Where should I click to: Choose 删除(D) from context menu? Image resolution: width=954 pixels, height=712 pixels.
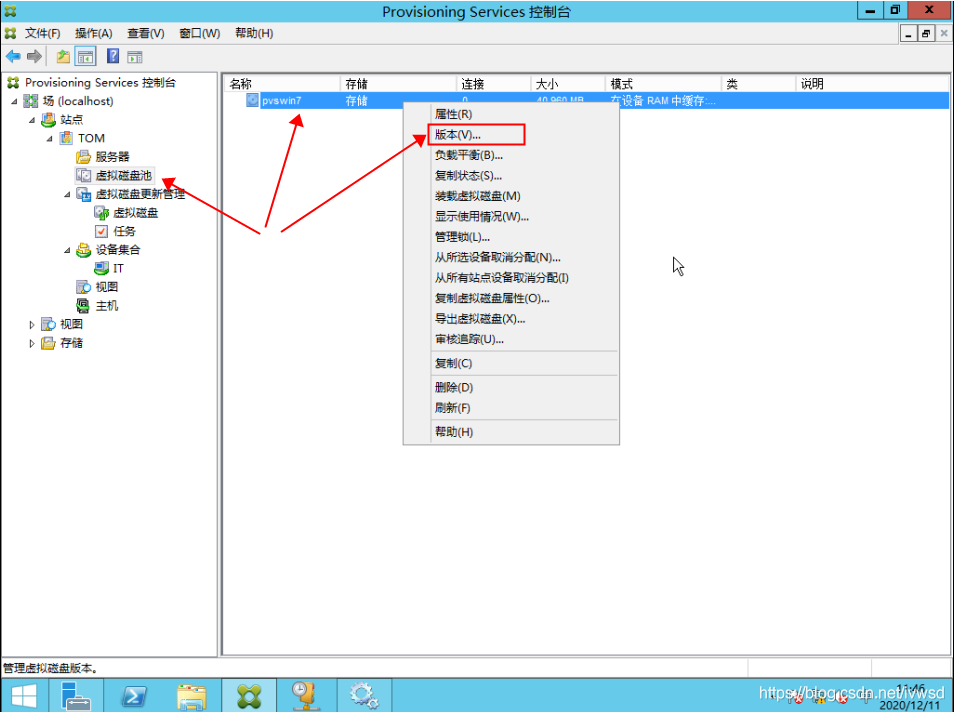(x=453, y=387)
